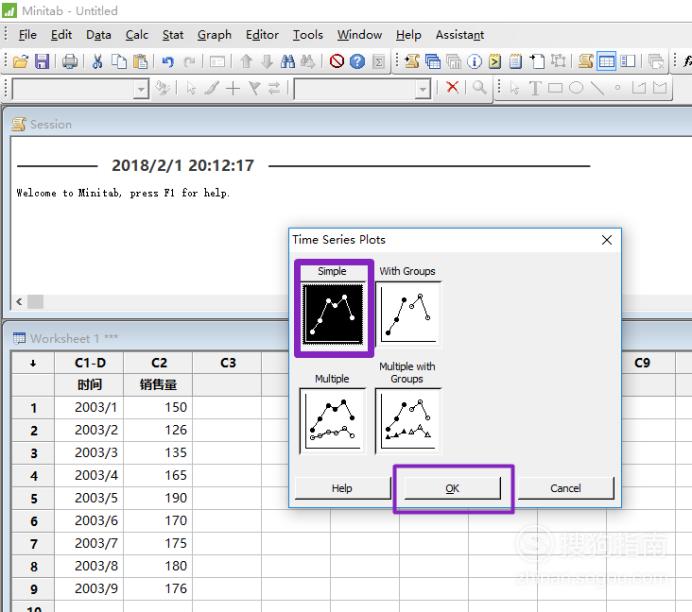This screenshot has width=692, height=612.
Task: Open the File menu
Action: [27, 35]
